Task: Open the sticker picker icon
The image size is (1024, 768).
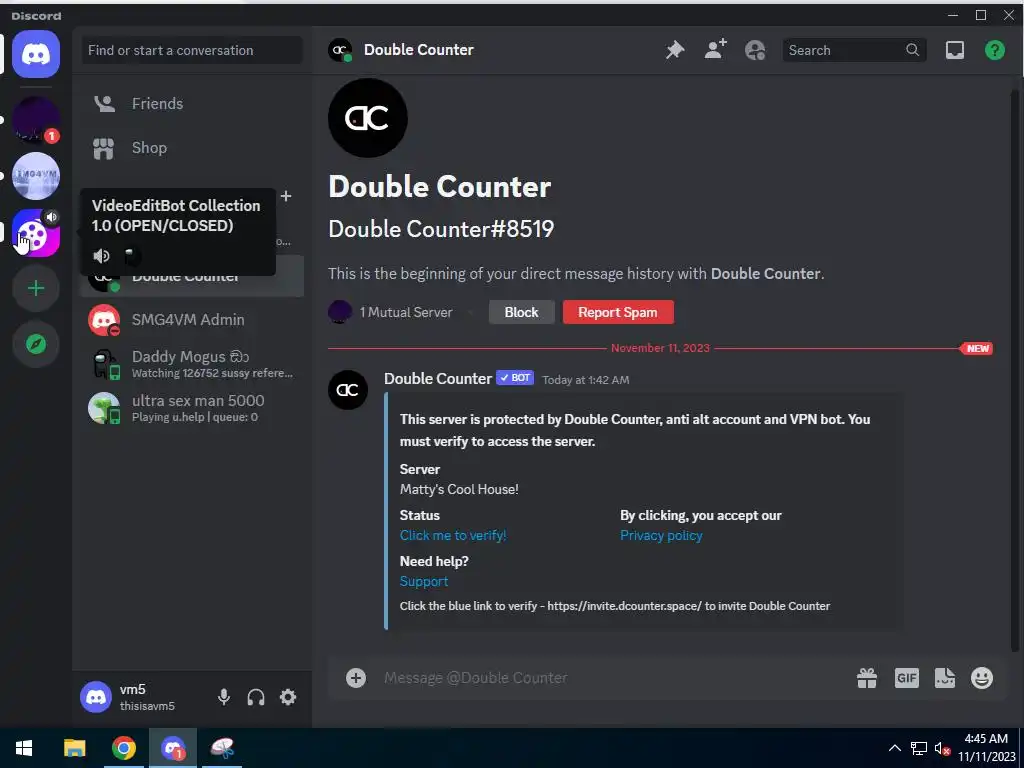Action: (x=944, y=678)
